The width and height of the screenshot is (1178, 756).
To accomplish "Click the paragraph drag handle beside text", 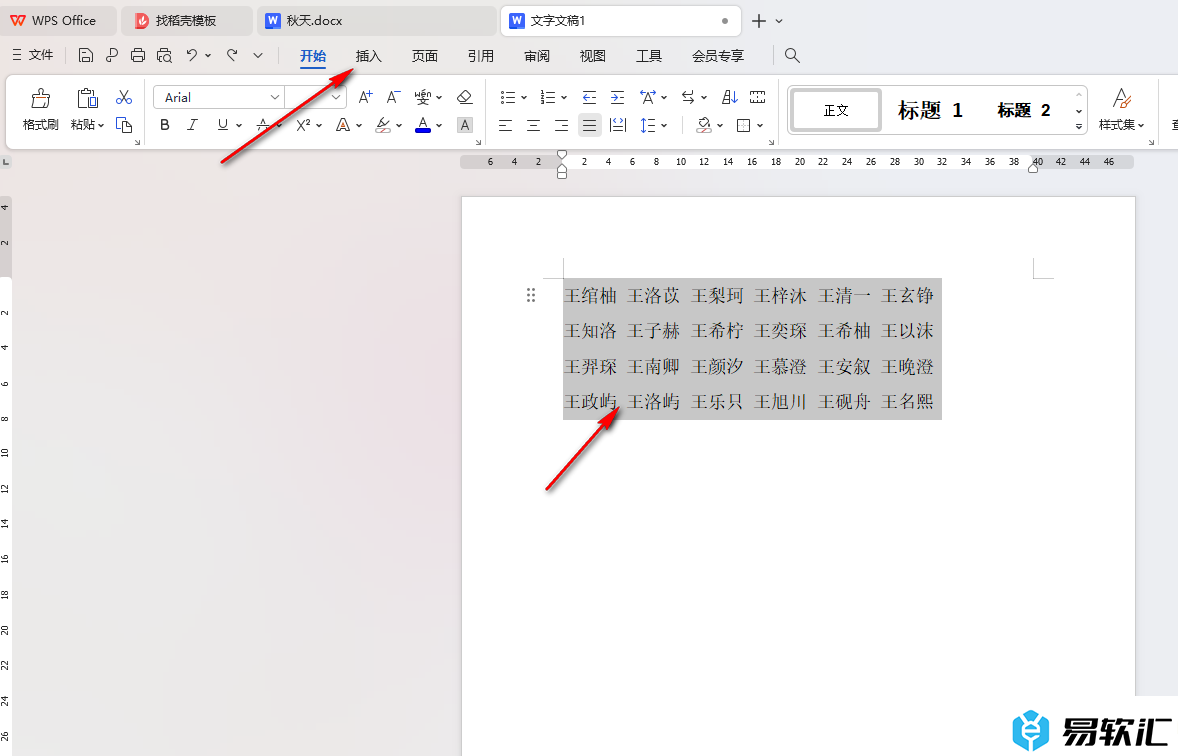I will (x=531, y=295).
